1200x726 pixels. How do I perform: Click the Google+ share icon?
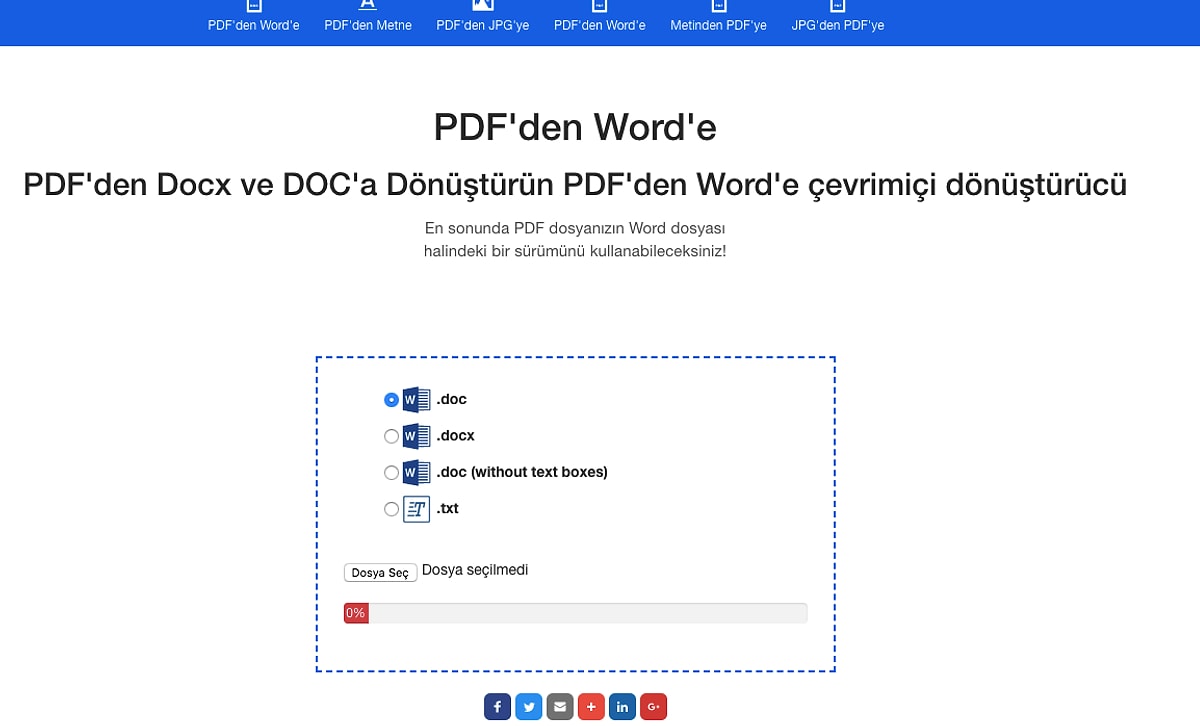653,707
